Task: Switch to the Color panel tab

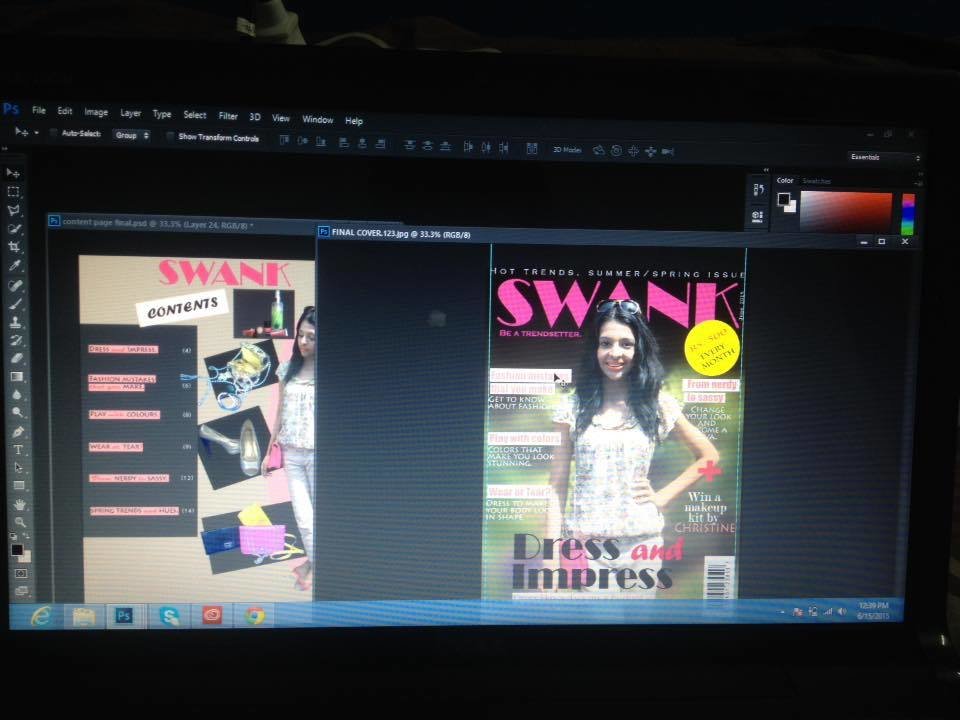Action: point(785,181)
